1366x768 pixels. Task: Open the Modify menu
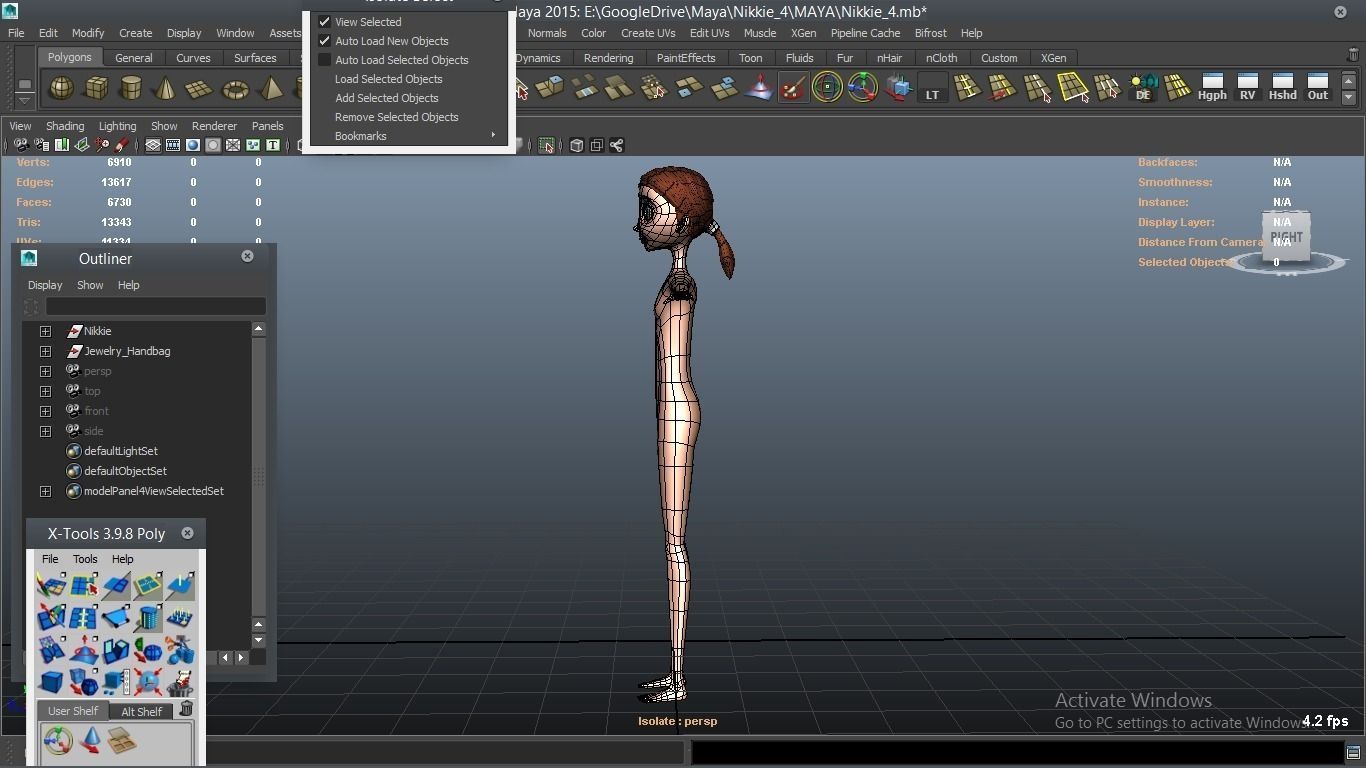[x=87, y=33]
